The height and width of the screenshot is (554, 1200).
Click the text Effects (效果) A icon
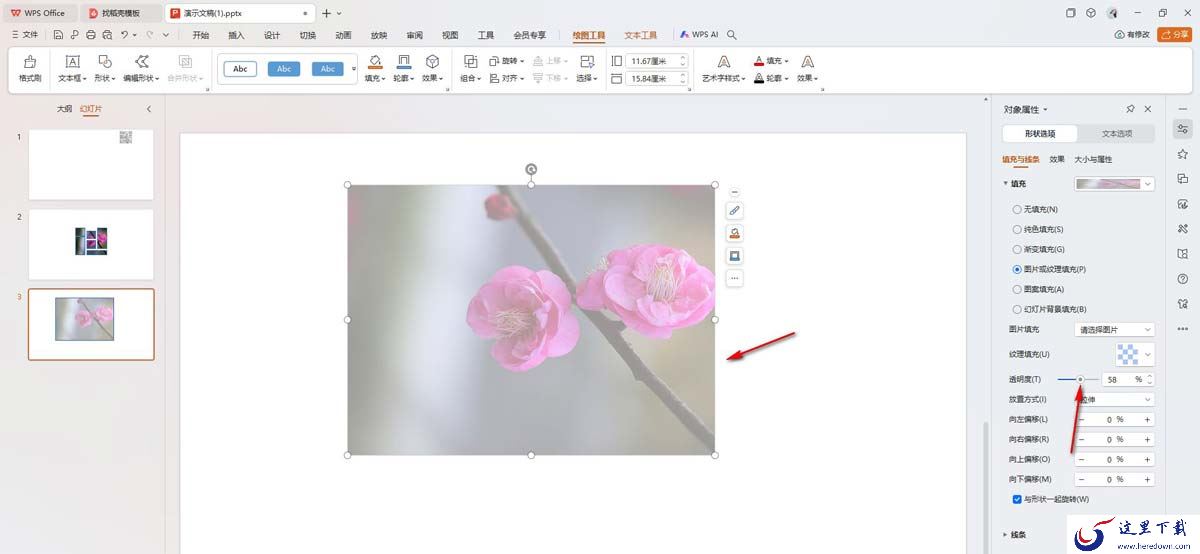coord(807,62)
